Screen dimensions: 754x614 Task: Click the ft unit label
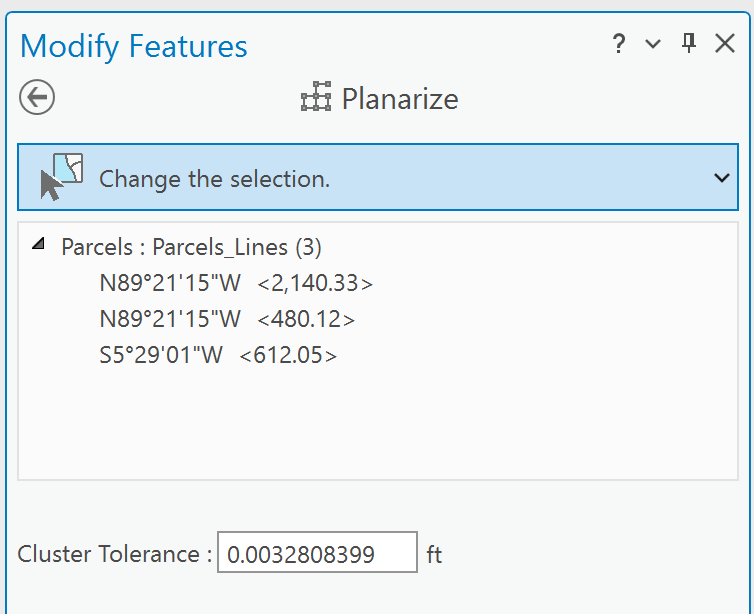click(x=434, y=554)
